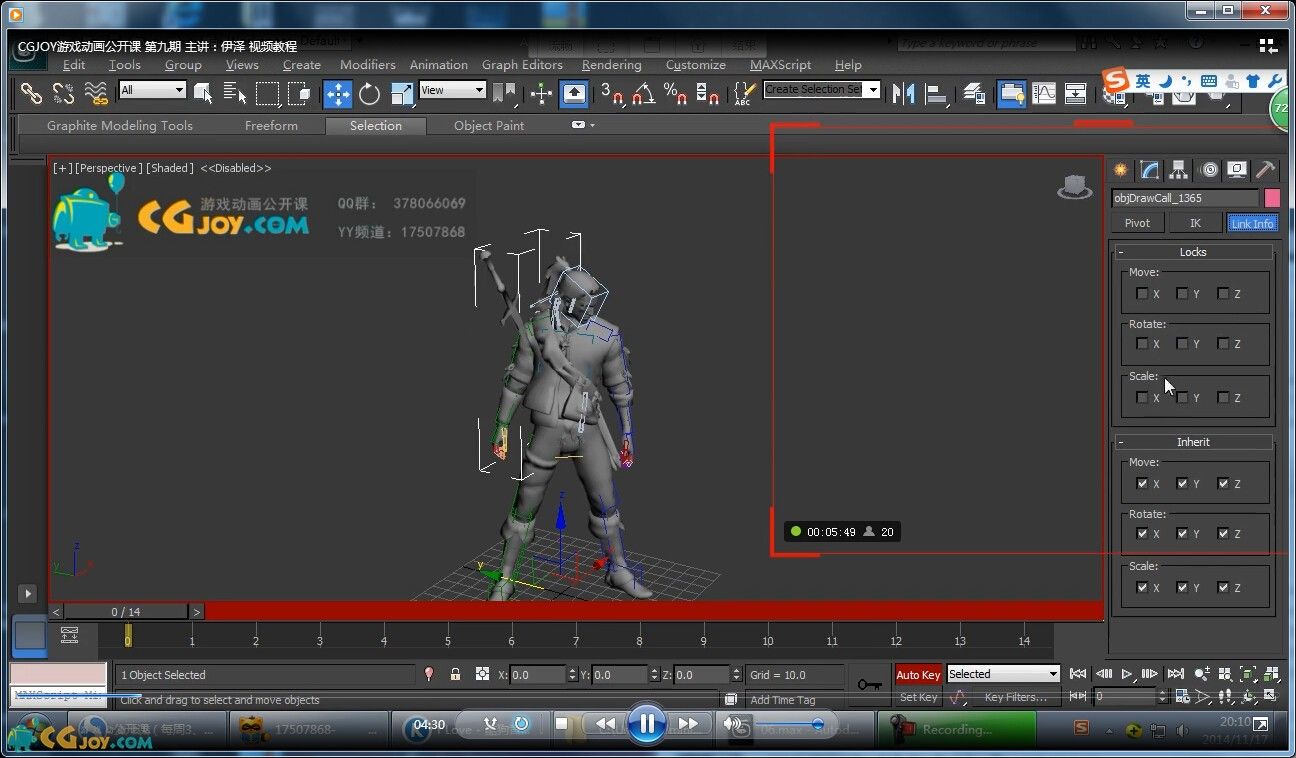Screen dimensions: 1296x758
Task: Check the Locks Rotate Y checkbox
Action: [x=1182, y=343]
